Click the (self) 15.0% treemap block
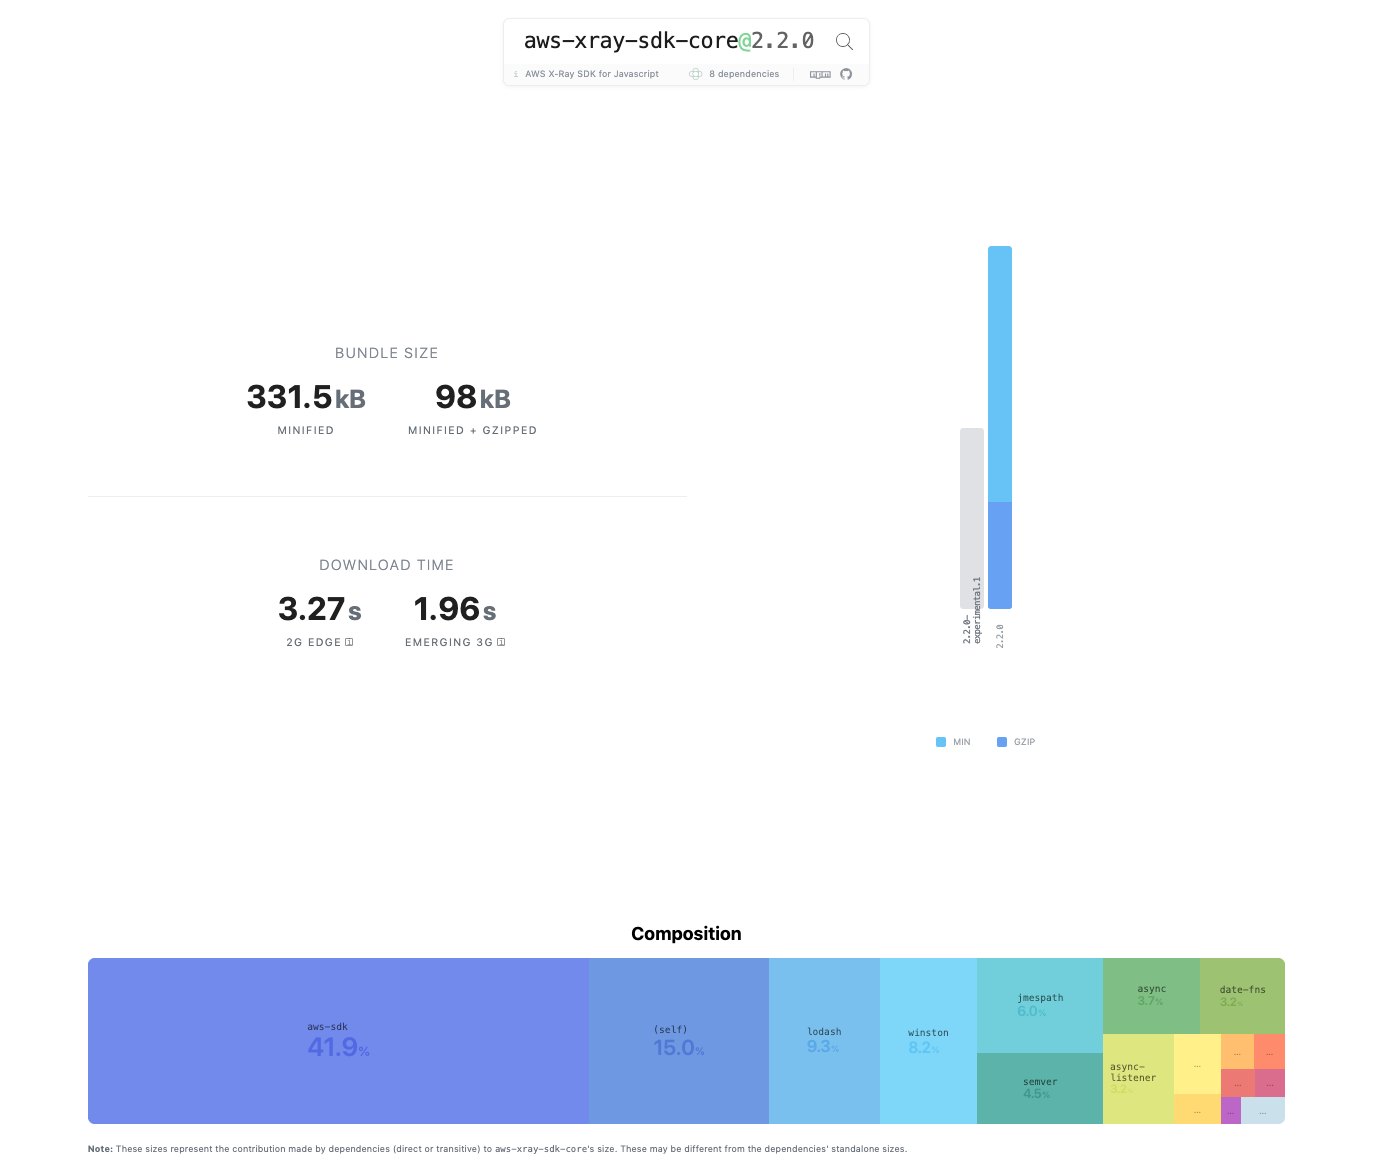This screenshot has width=1389, height=1169. pyautogui.click(x=679, y=1041)
